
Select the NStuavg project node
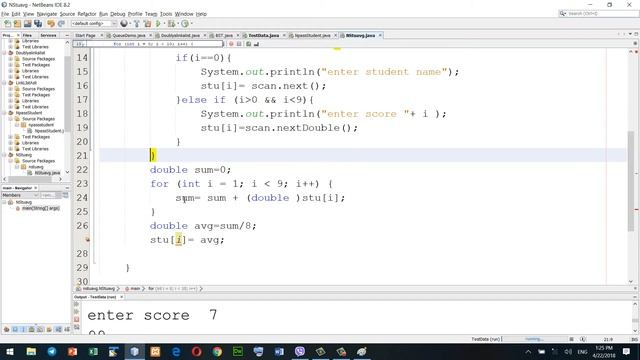[24, 155]
